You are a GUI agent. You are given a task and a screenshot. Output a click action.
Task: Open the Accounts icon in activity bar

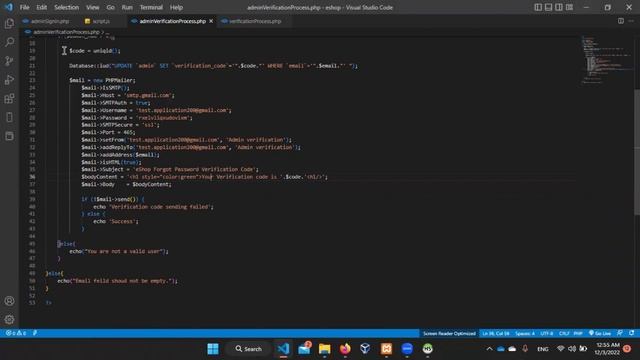click(9, 301)
